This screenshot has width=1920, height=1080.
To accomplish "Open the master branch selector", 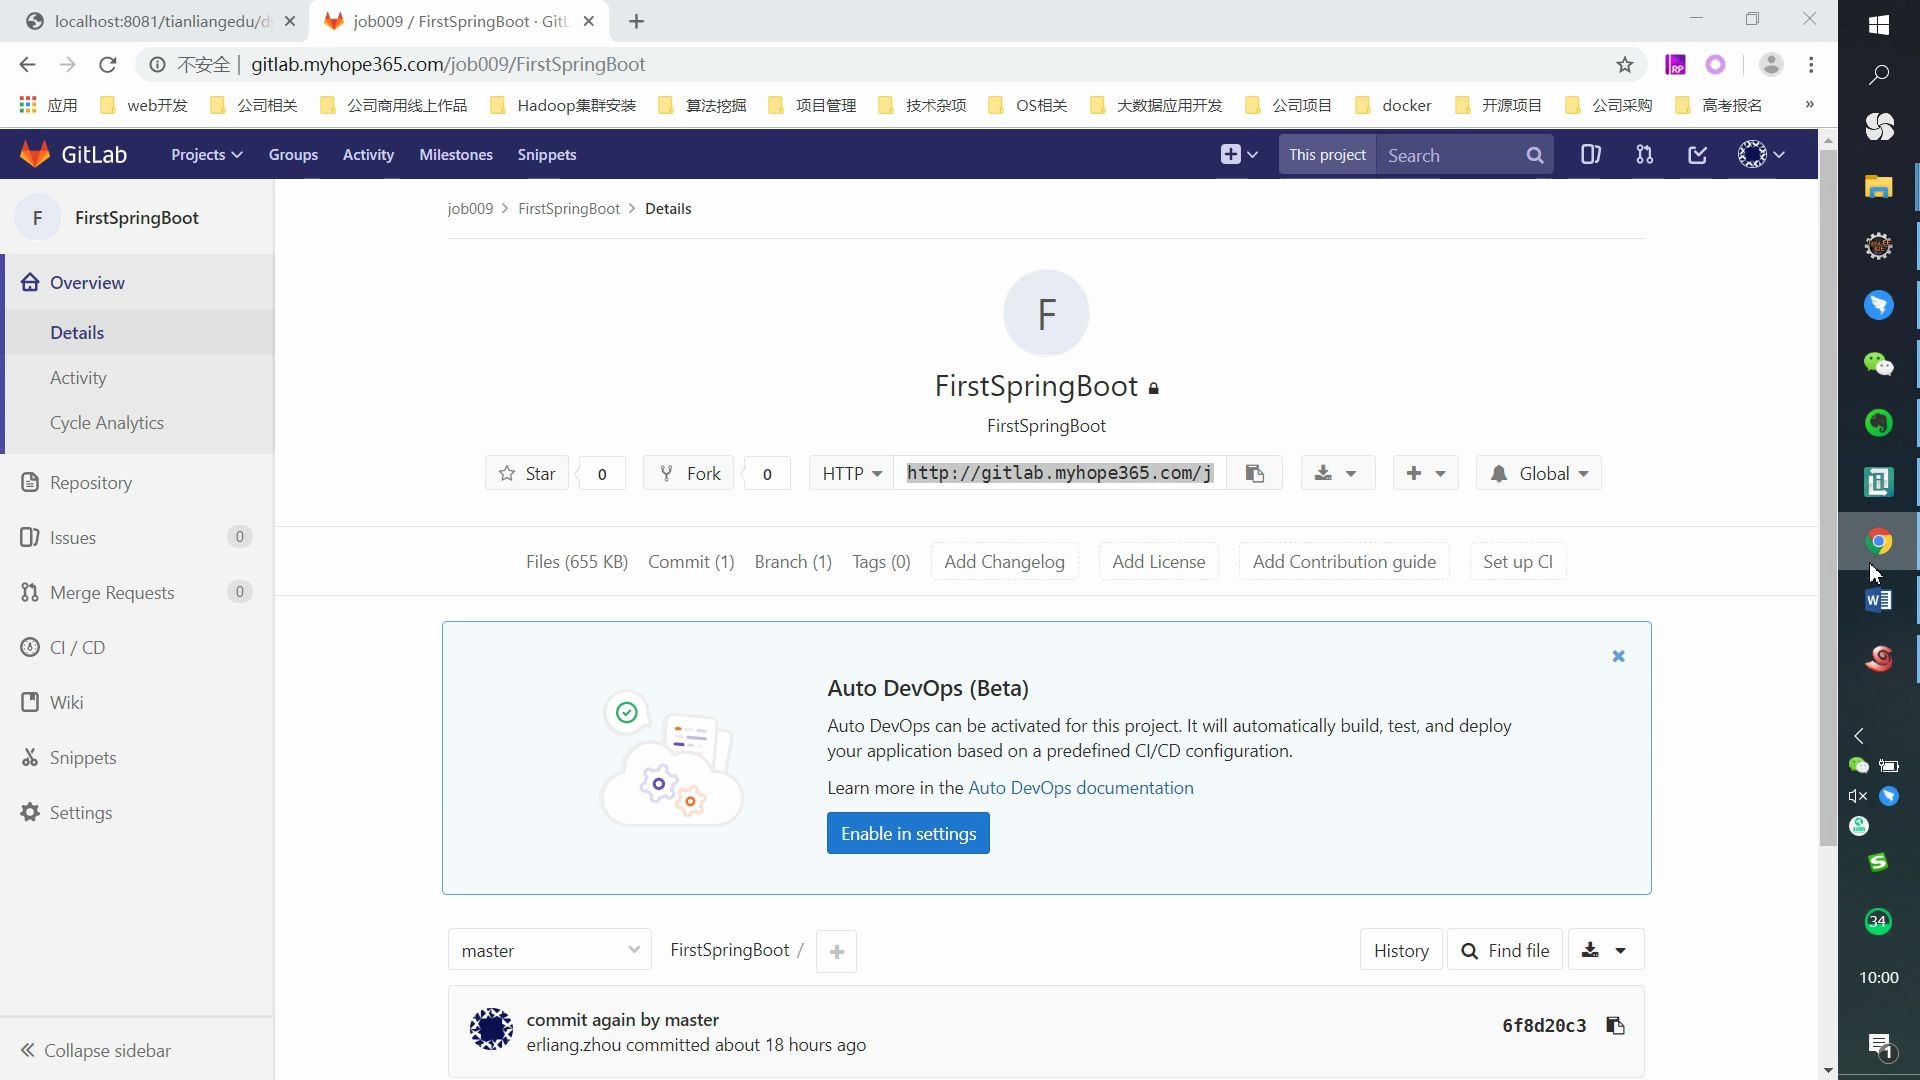I will point(549,950).
